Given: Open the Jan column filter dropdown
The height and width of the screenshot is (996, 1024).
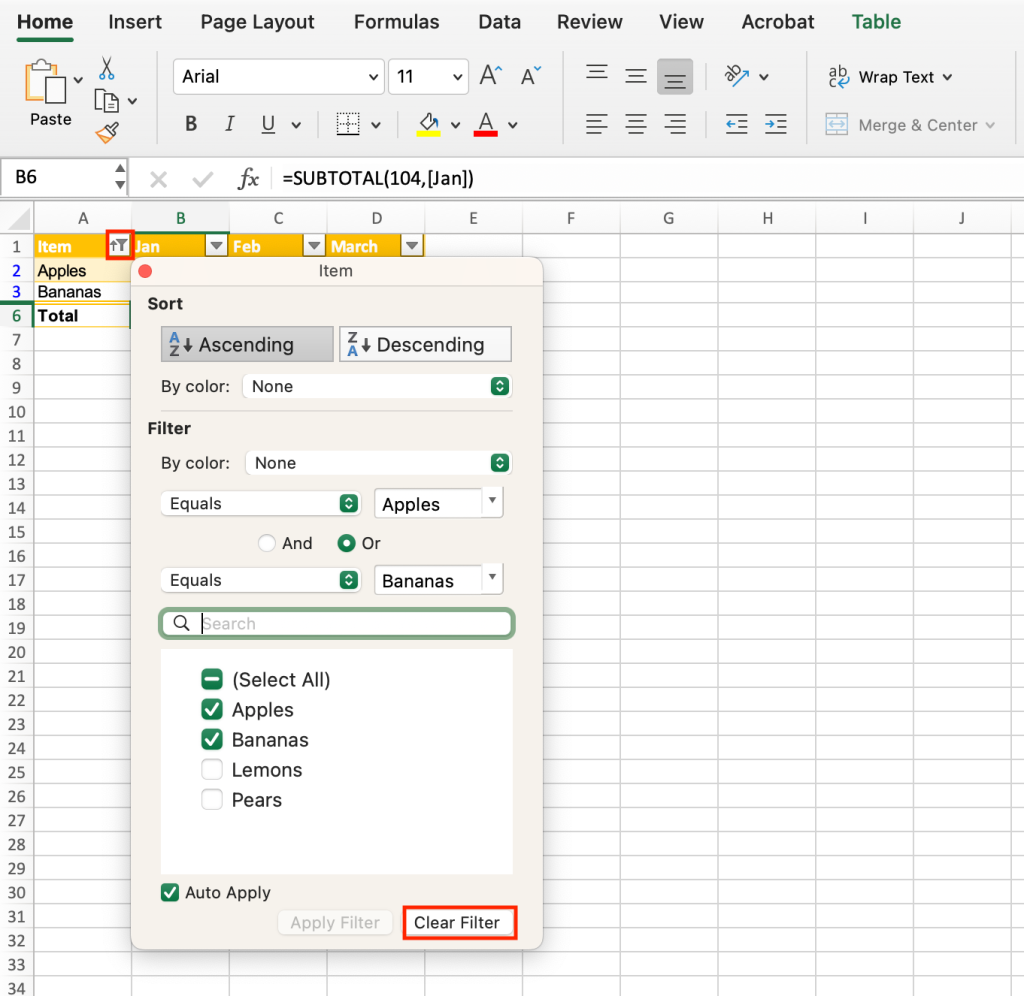Looking at the screenshot, I should pos(216,246).
